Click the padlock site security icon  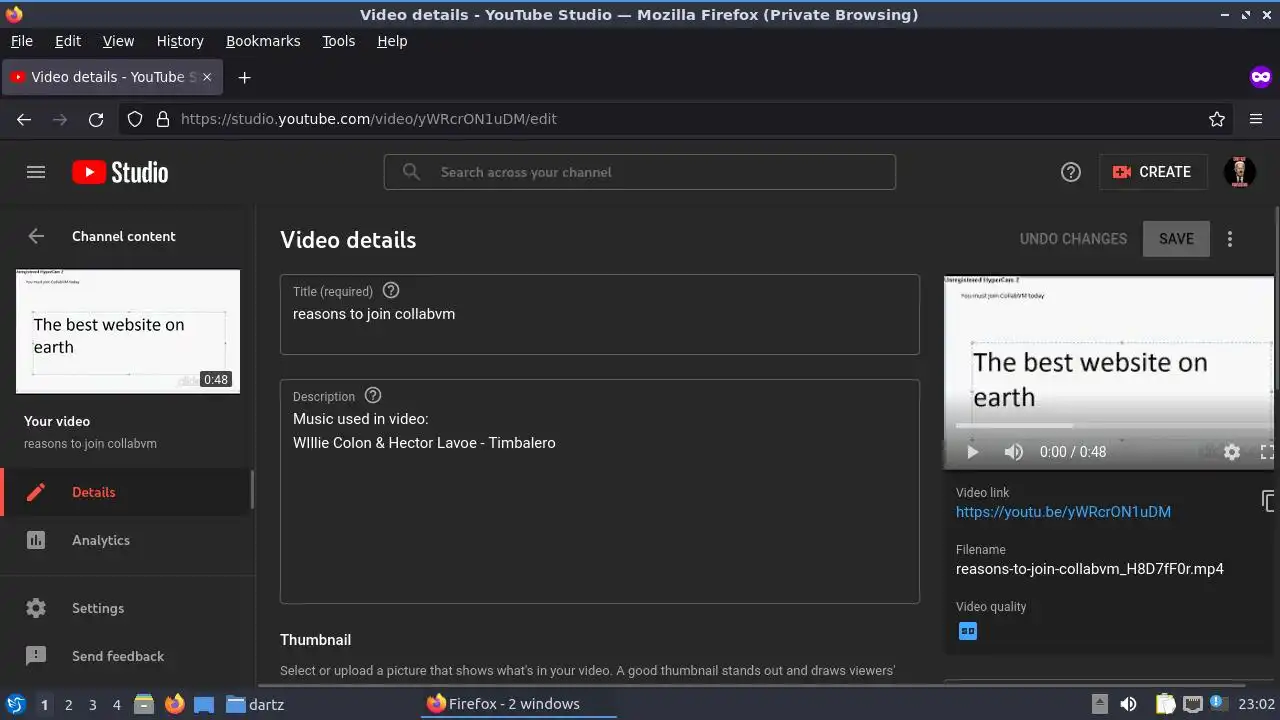(163, 119)
